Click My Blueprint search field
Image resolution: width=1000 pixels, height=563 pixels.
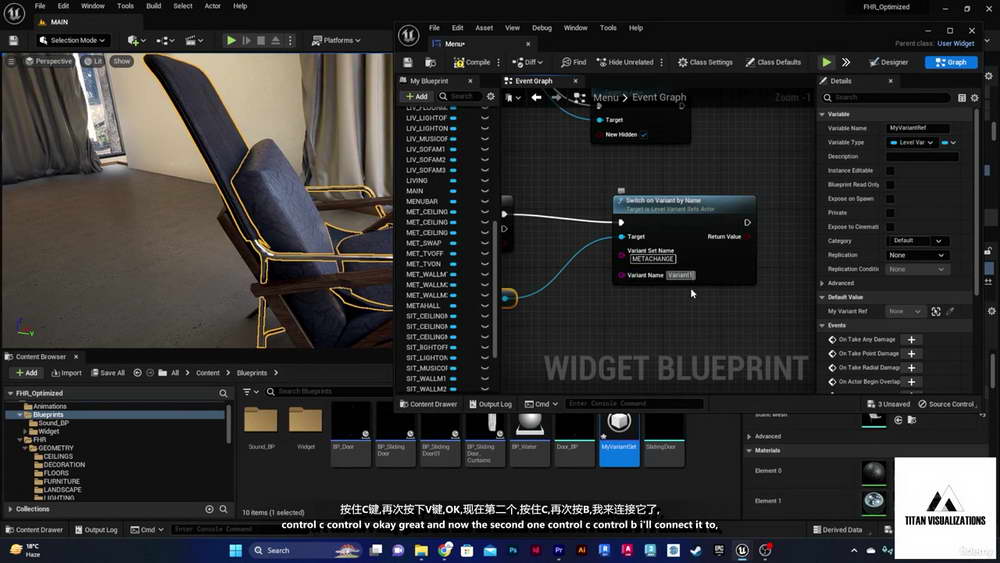(x=461, y=96)
